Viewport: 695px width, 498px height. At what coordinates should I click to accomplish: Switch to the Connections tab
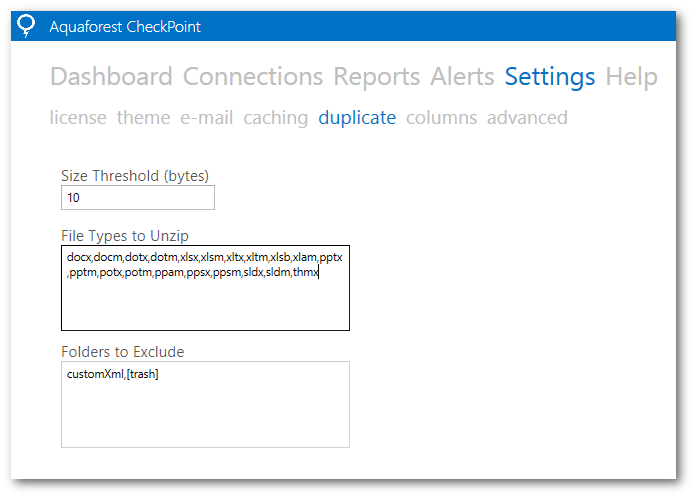(x=253, y=77)
